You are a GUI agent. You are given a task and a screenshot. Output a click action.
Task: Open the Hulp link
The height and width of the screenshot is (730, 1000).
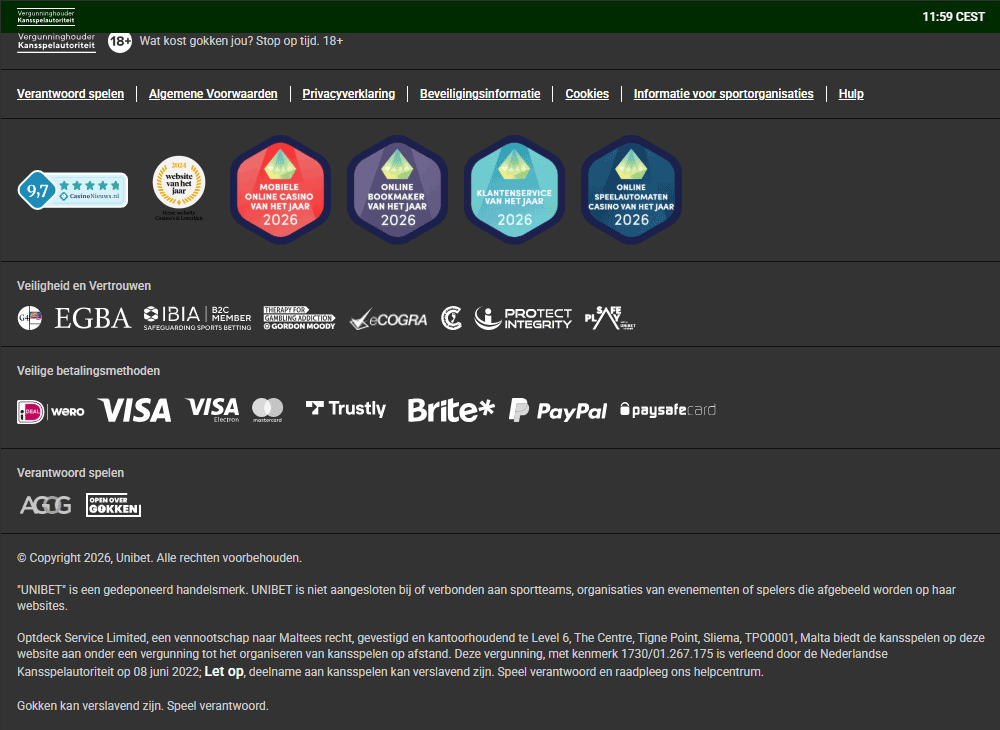pos(851,94)
